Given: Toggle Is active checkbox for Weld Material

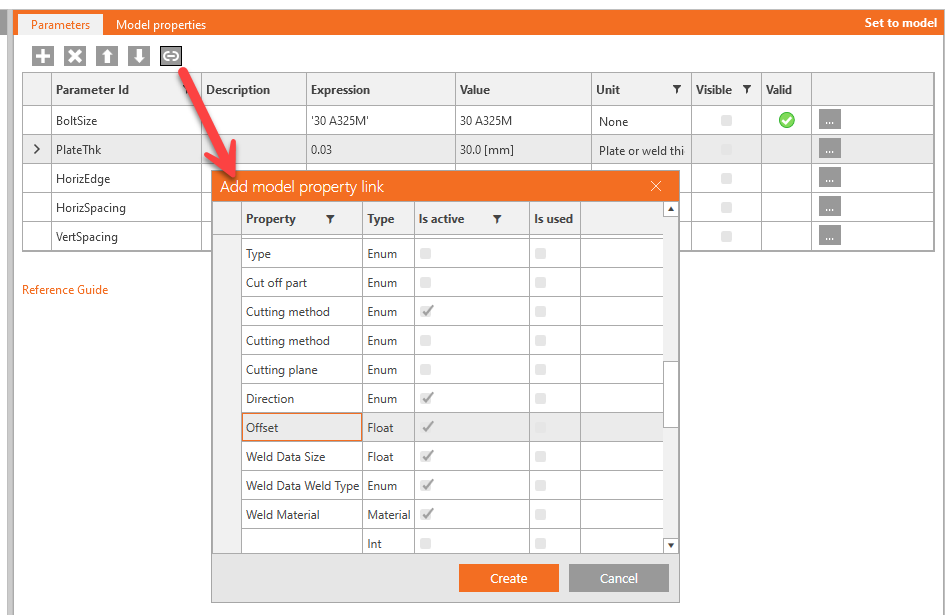Looking at the screenshot, I should (x=427, y=514).
